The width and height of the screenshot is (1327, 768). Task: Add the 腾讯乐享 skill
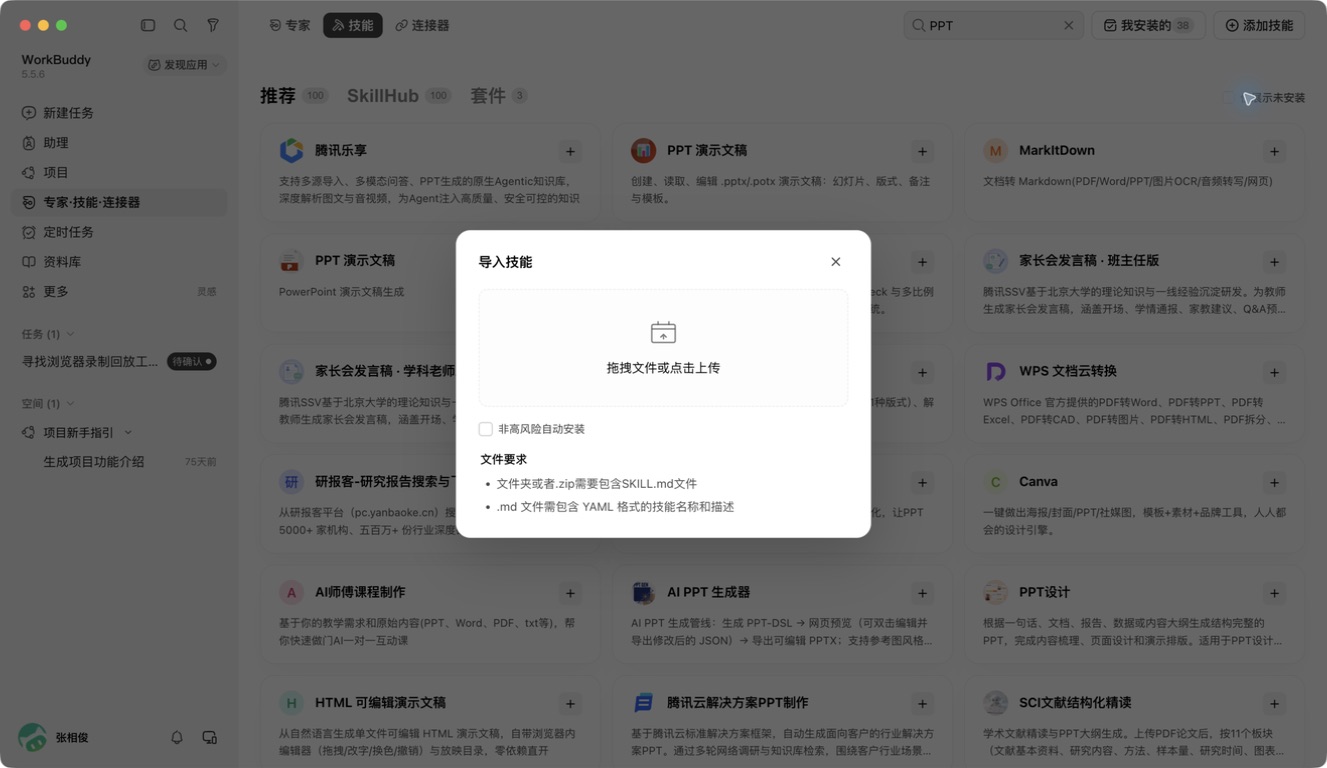click(570, 152)
